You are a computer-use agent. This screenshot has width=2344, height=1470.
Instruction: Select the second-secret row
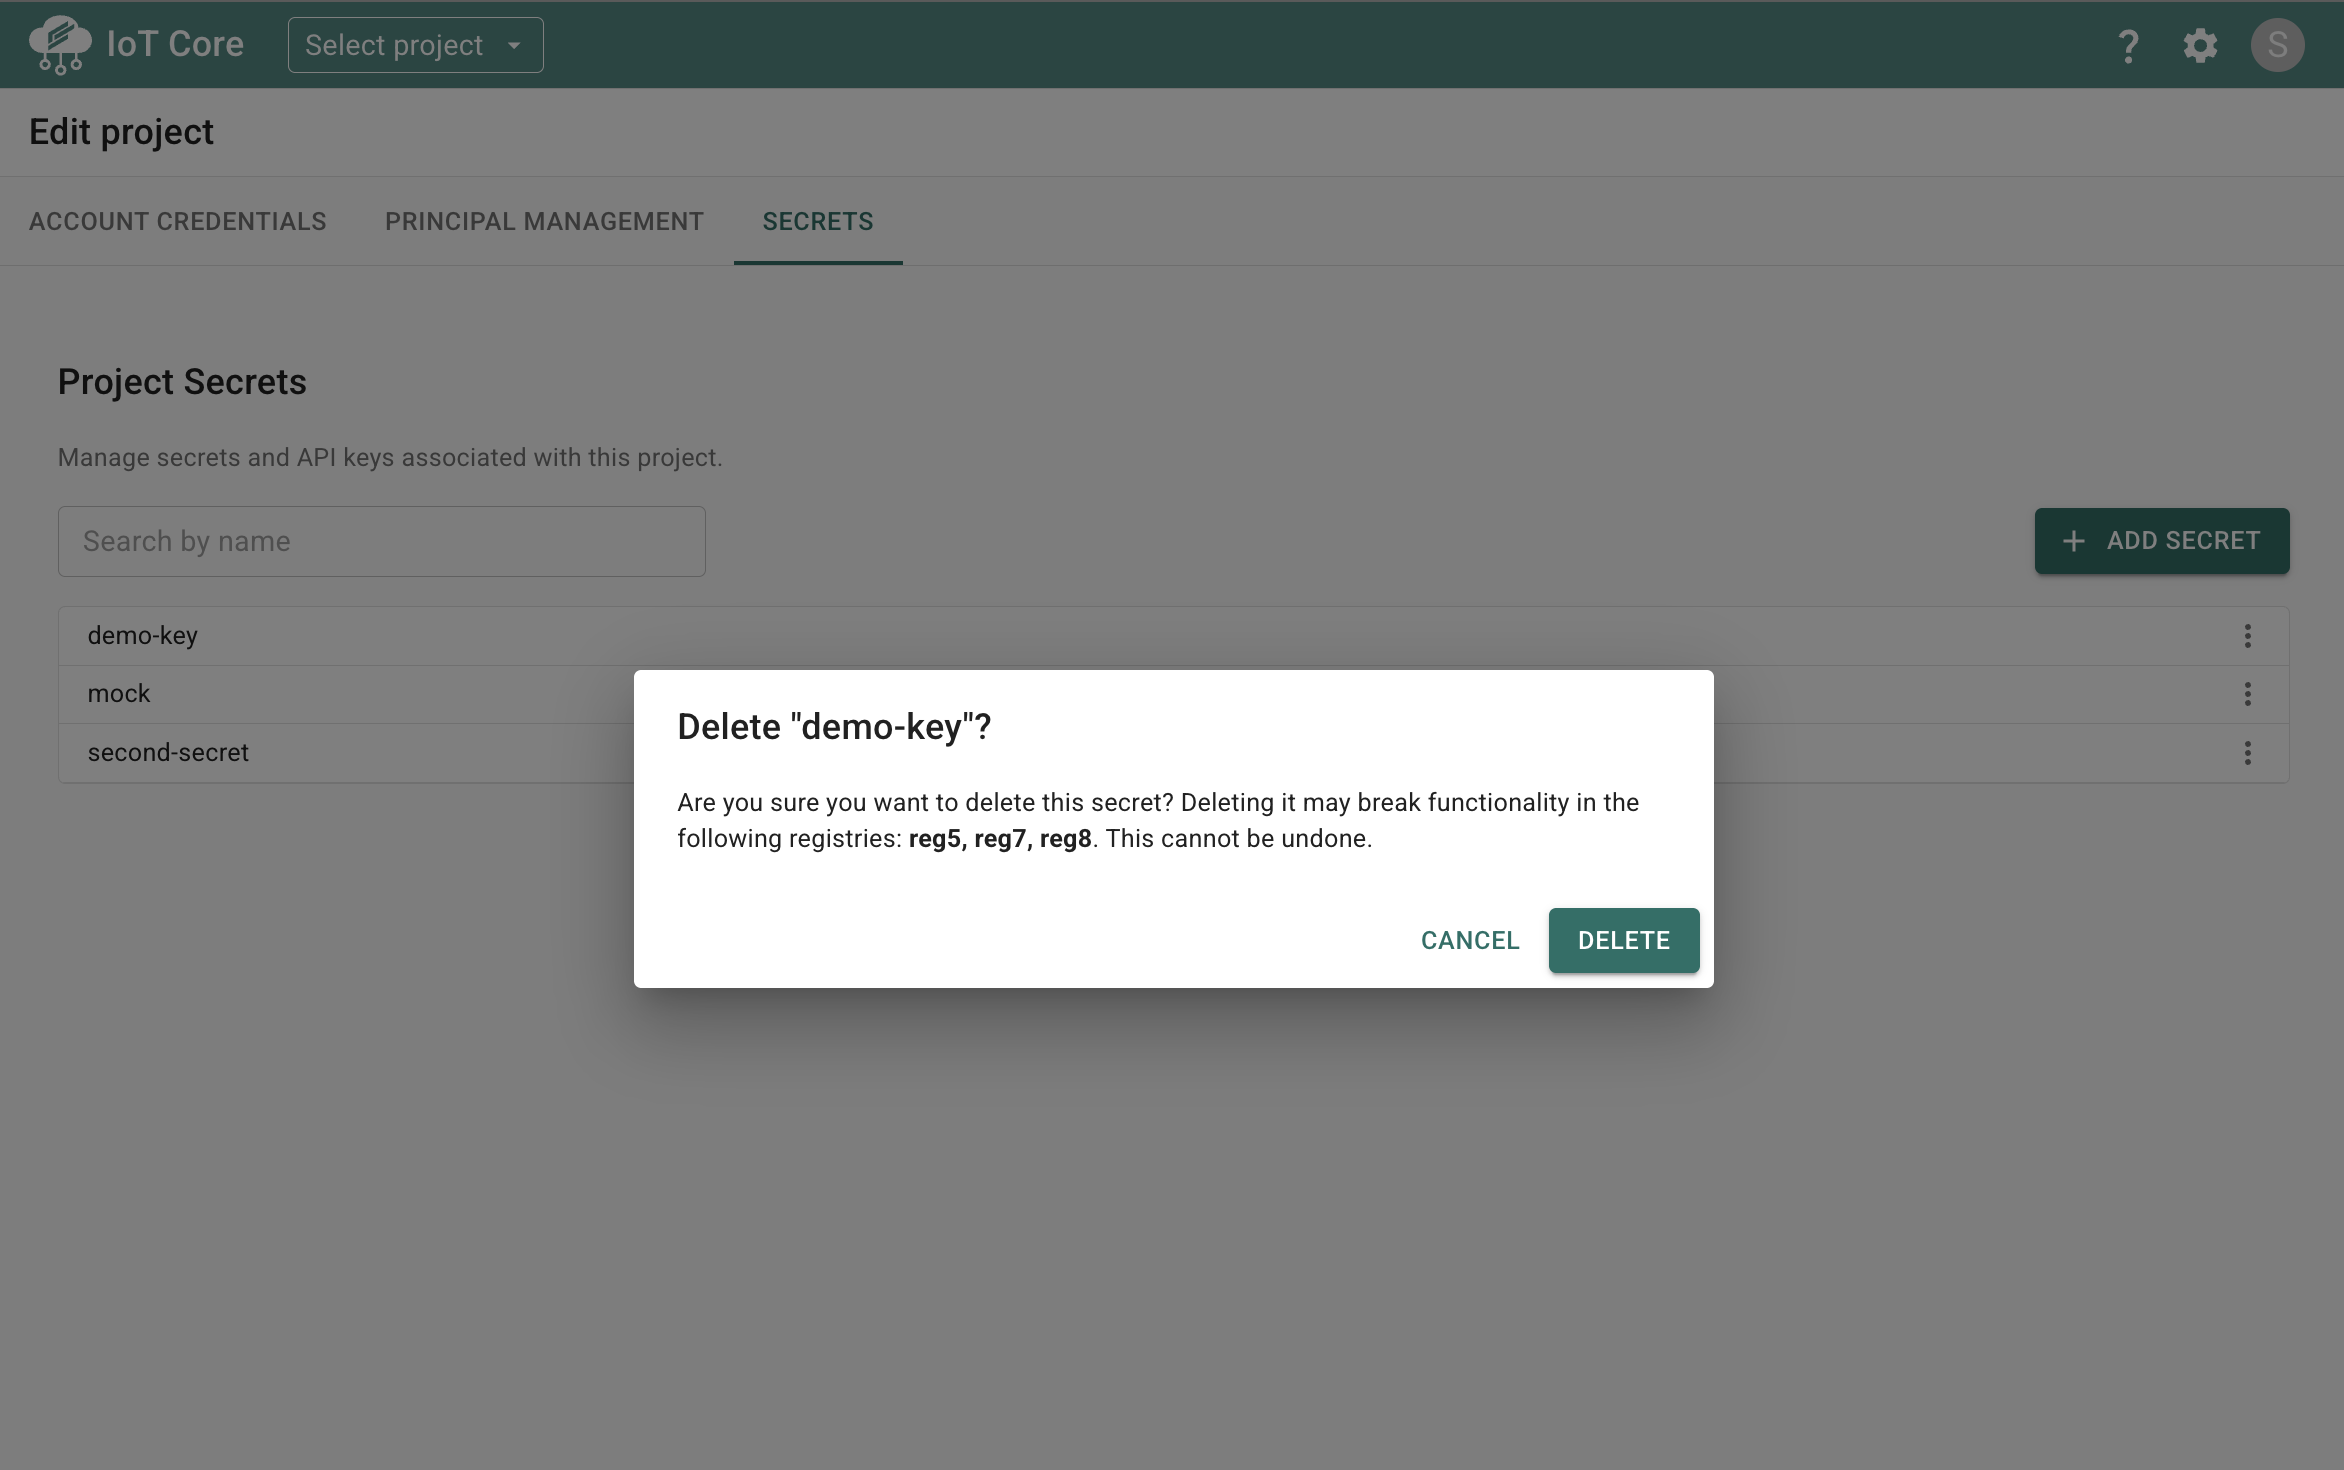point(1173,753)
